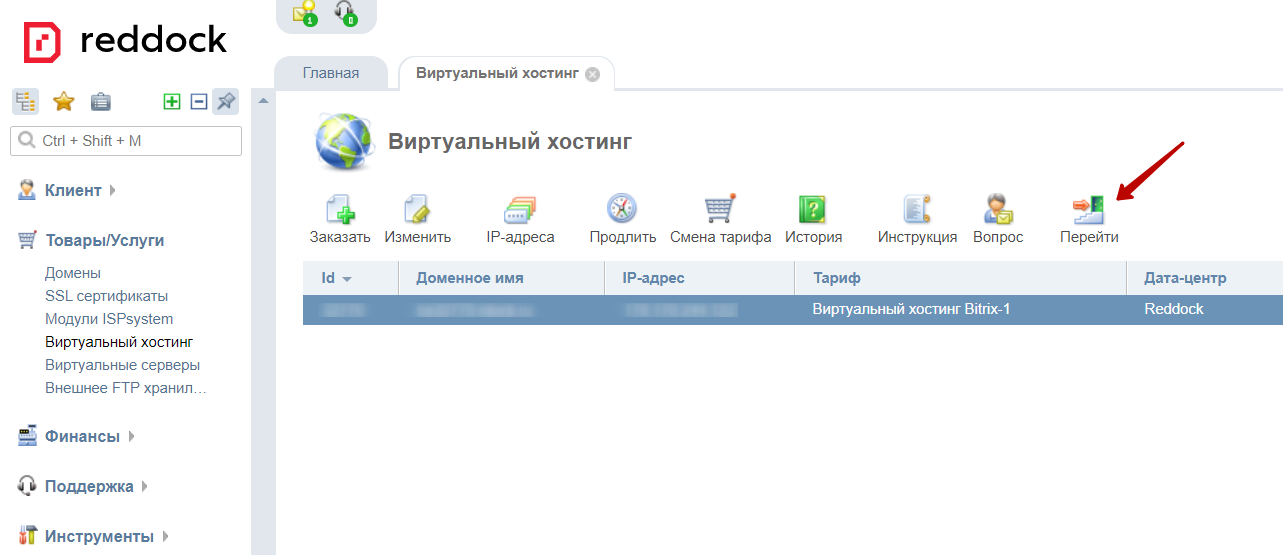Image resolution: width=1283 pixels, height=555 pixels.
Task: Open notifications envelope icon in the top bar
Action: point(304,13)
